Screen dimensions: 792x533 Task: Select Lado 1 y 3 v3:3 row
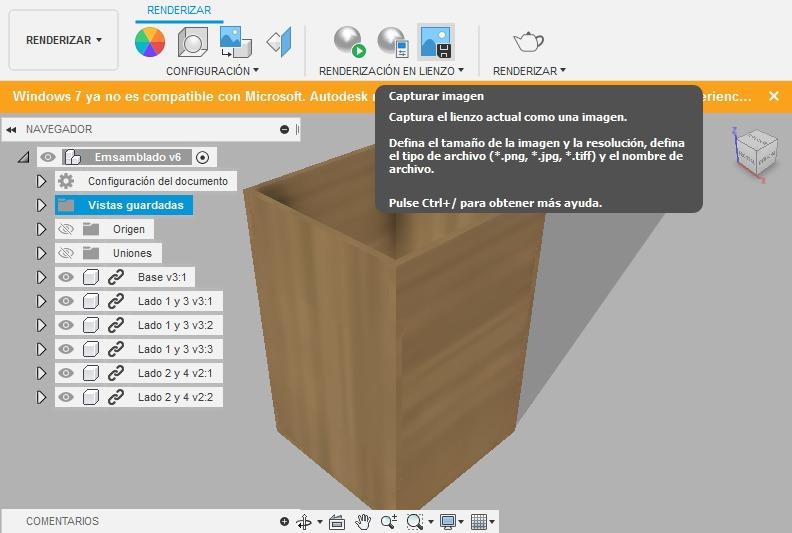click(139, 349)
